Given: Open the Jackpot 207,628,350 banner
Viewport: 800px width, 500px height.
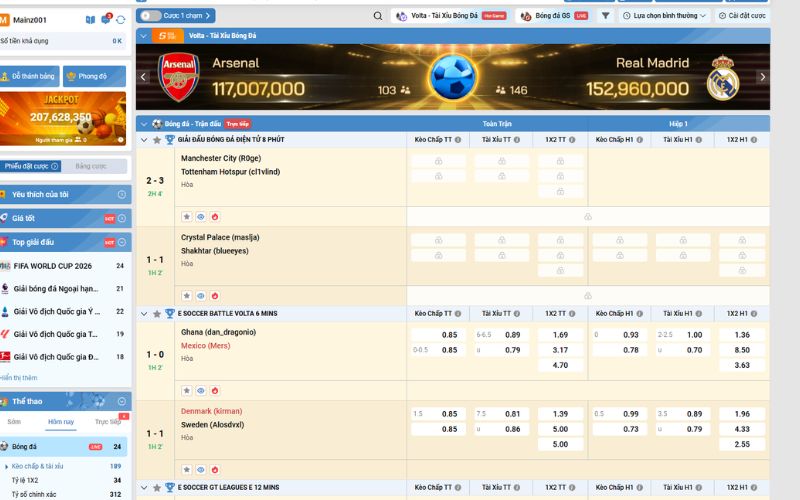Looking at the screenshot, I should pyautogui.click(x=62, y=119).
